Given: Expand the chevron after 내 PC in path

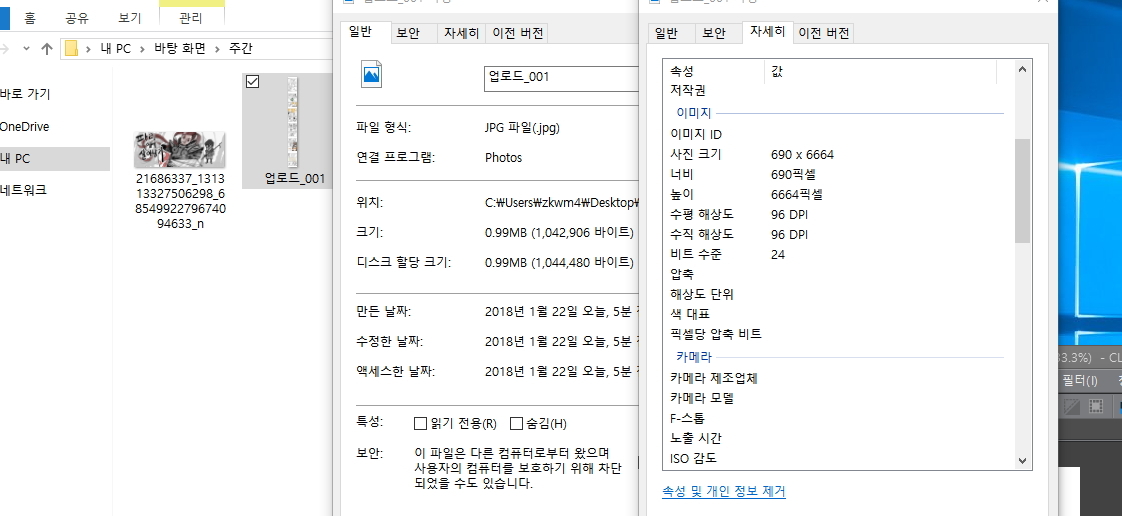Looking at the screenshot, I should click(145, 48).
